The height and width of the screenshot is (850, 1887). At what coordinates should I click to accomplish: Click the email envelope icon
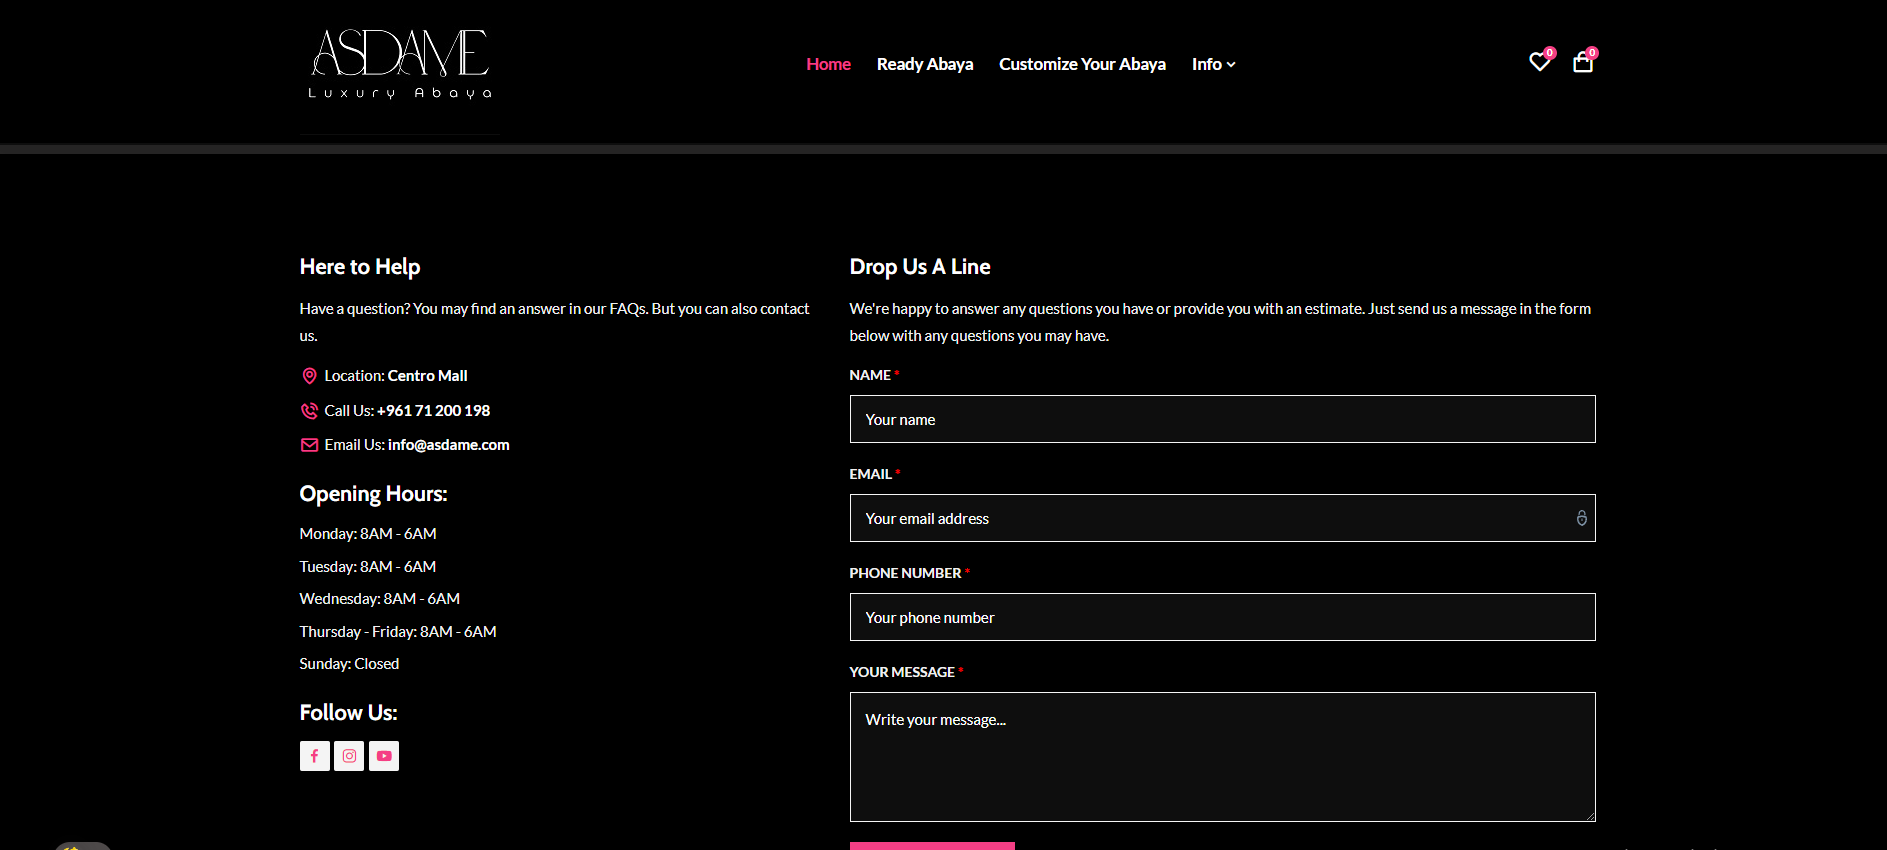pos(309,445)
